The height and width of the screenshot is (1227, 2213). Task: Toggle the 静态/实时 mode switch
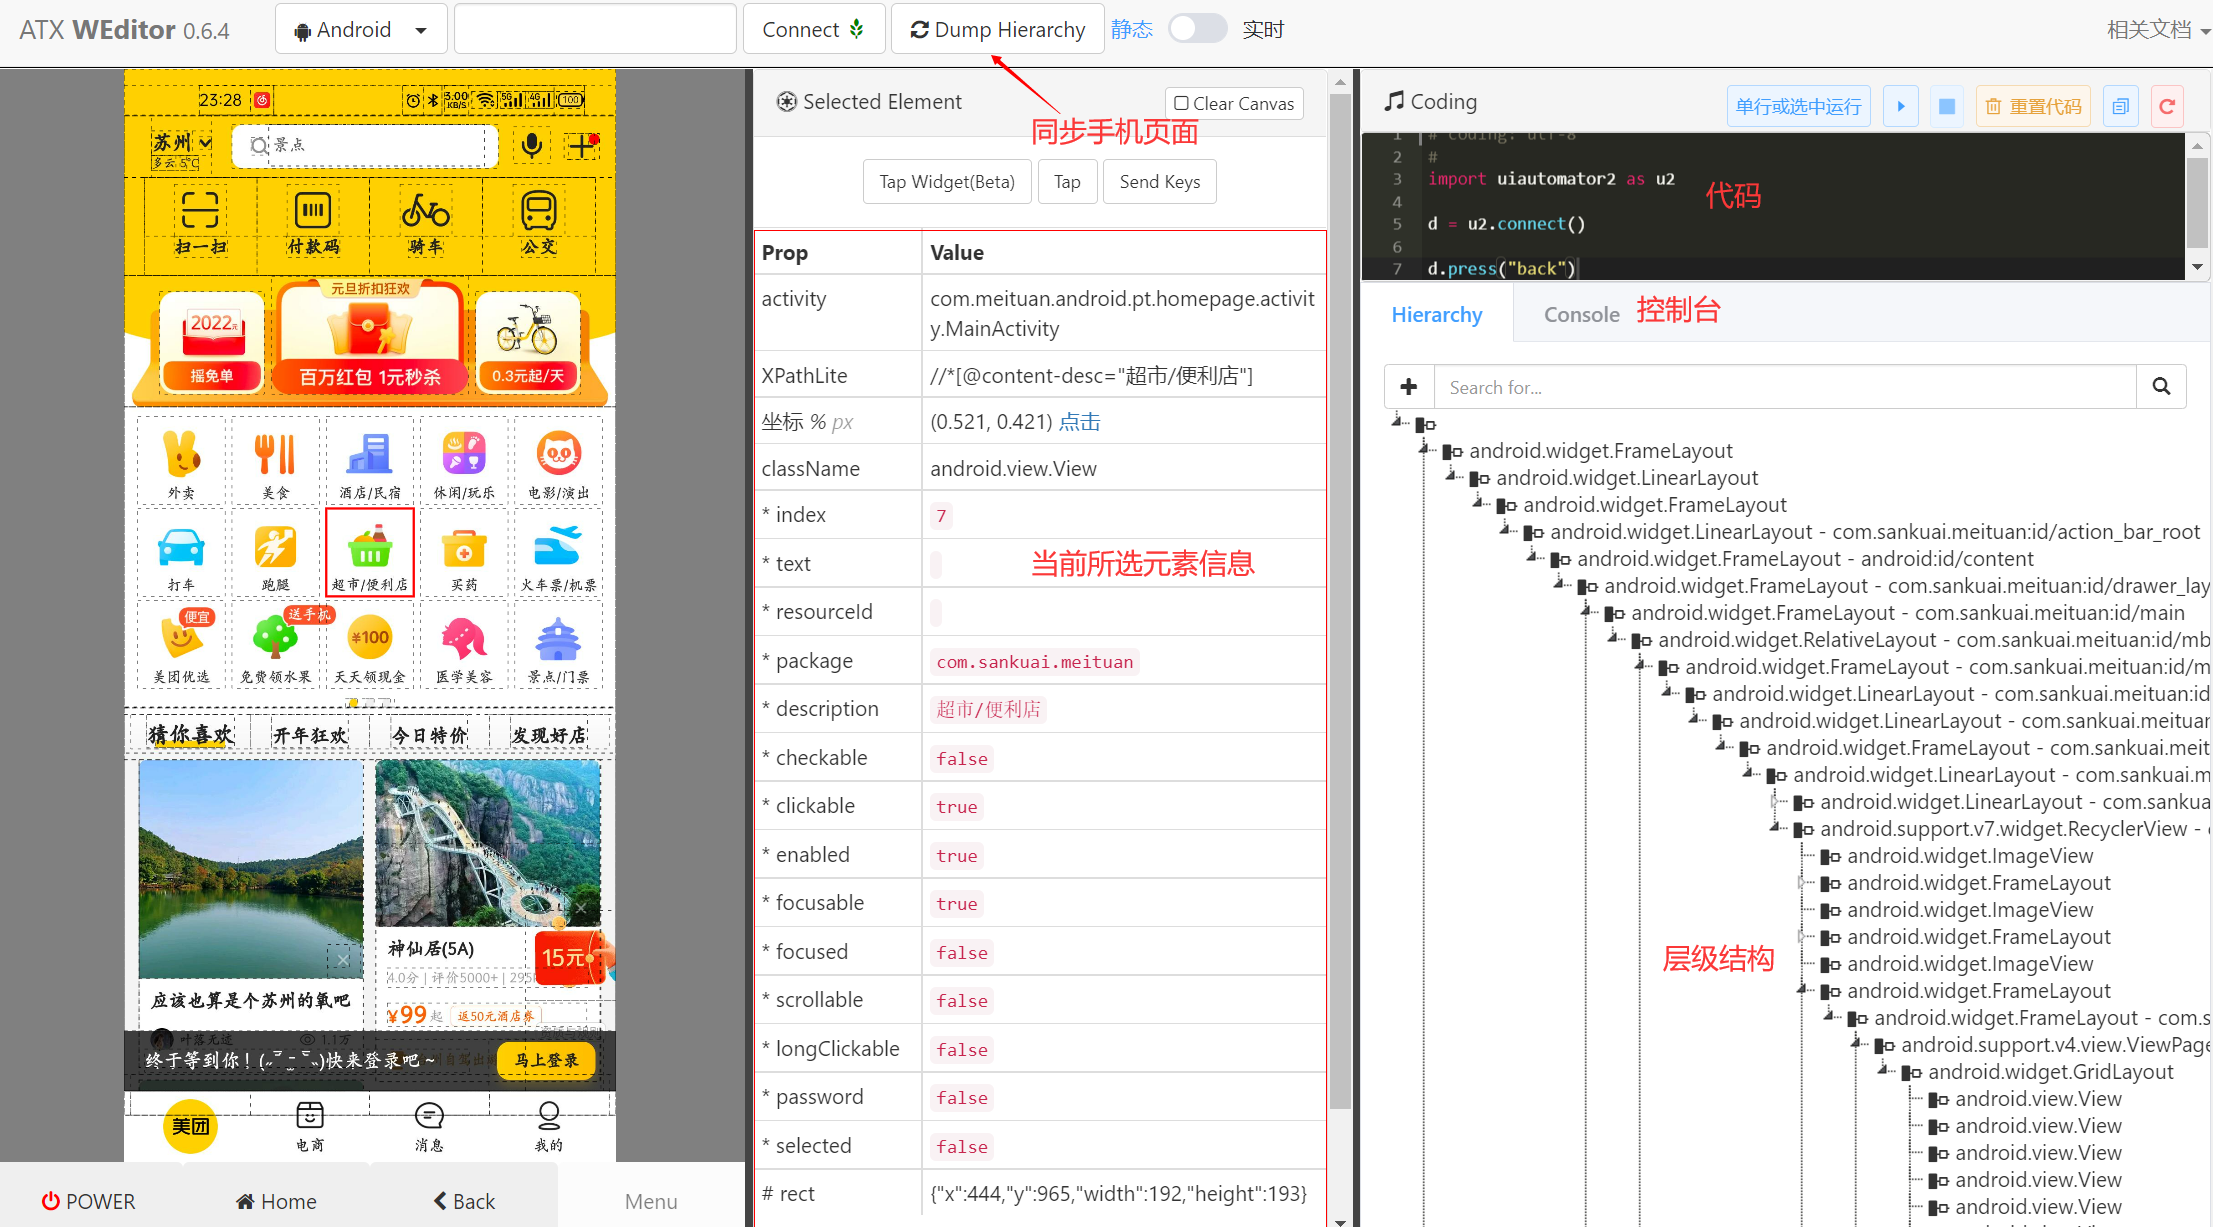[x=1197, y=29]
